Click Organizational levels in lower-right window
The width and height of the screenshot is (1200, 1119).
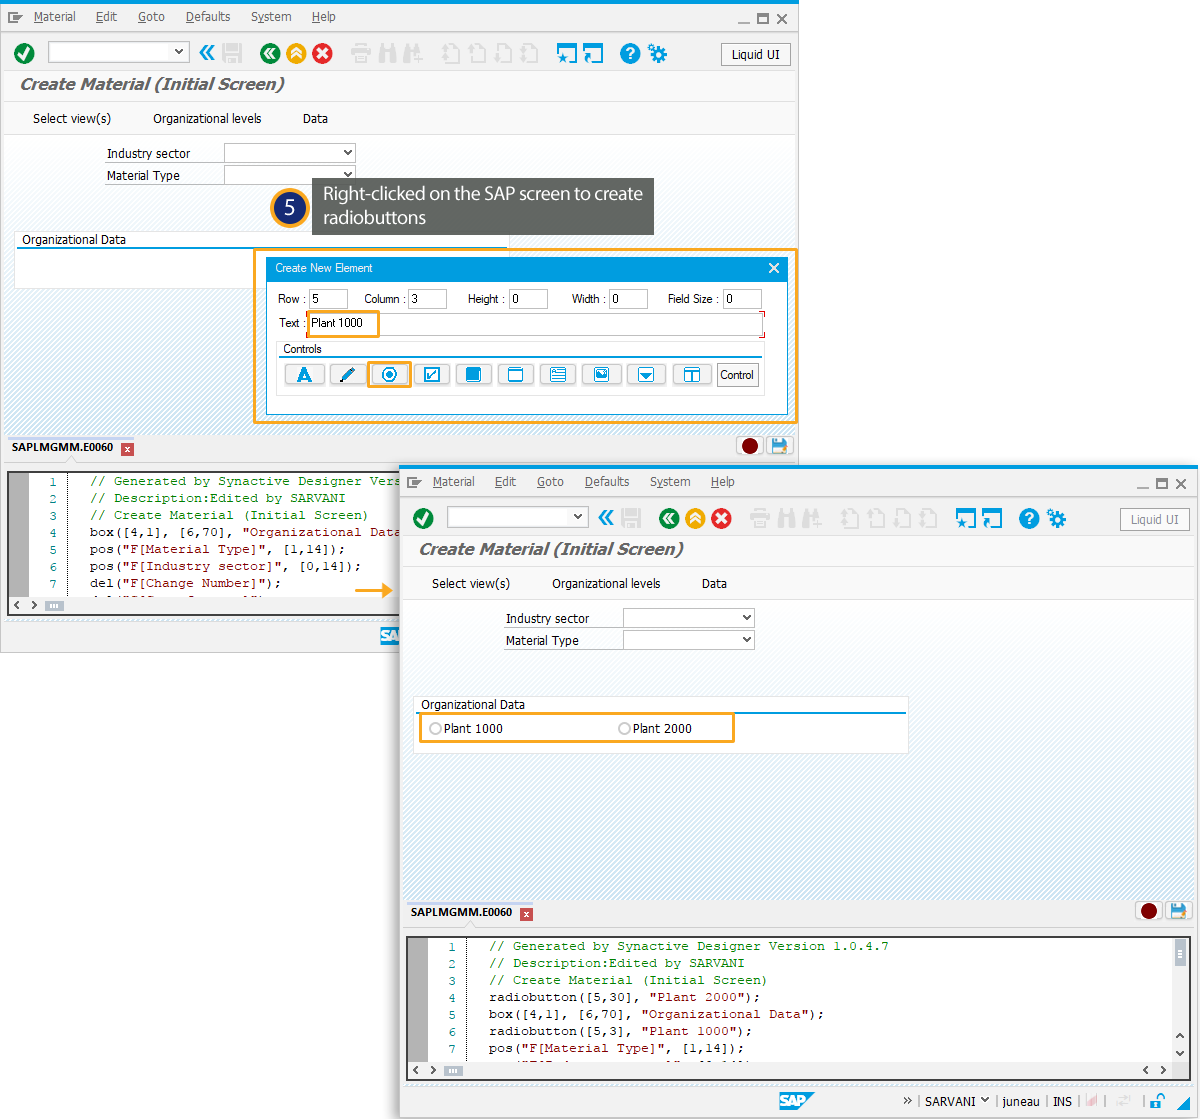pyautogui.click(x=606, y=584)
